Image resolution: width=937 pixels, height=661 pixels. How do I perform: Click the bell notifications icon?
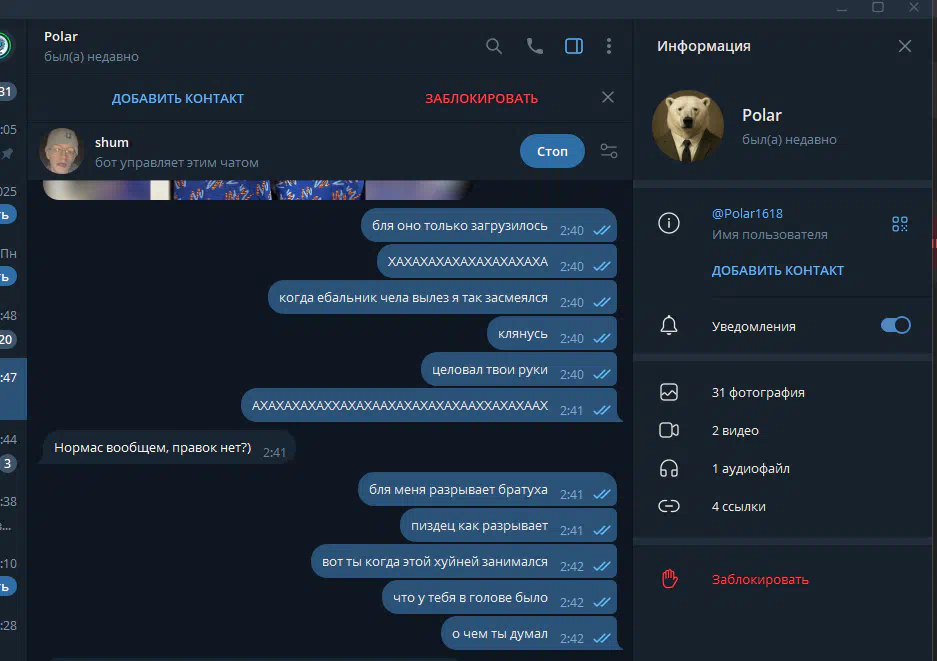pos(669,326)
